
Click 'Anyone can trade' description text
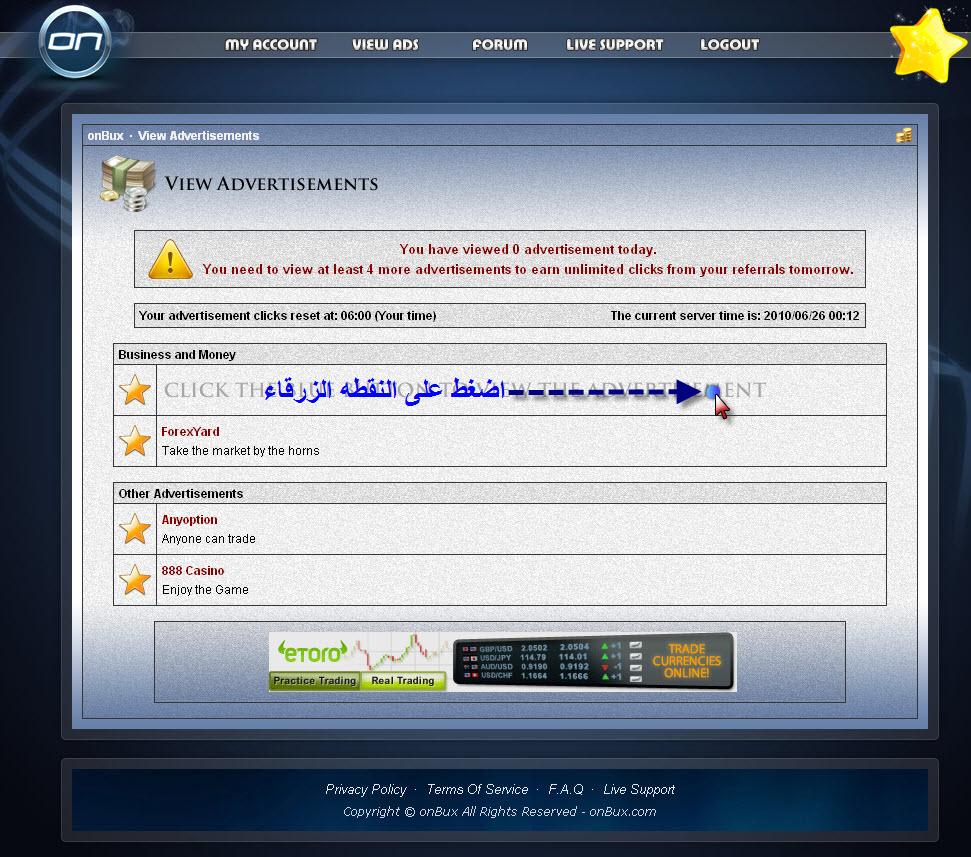209,539
